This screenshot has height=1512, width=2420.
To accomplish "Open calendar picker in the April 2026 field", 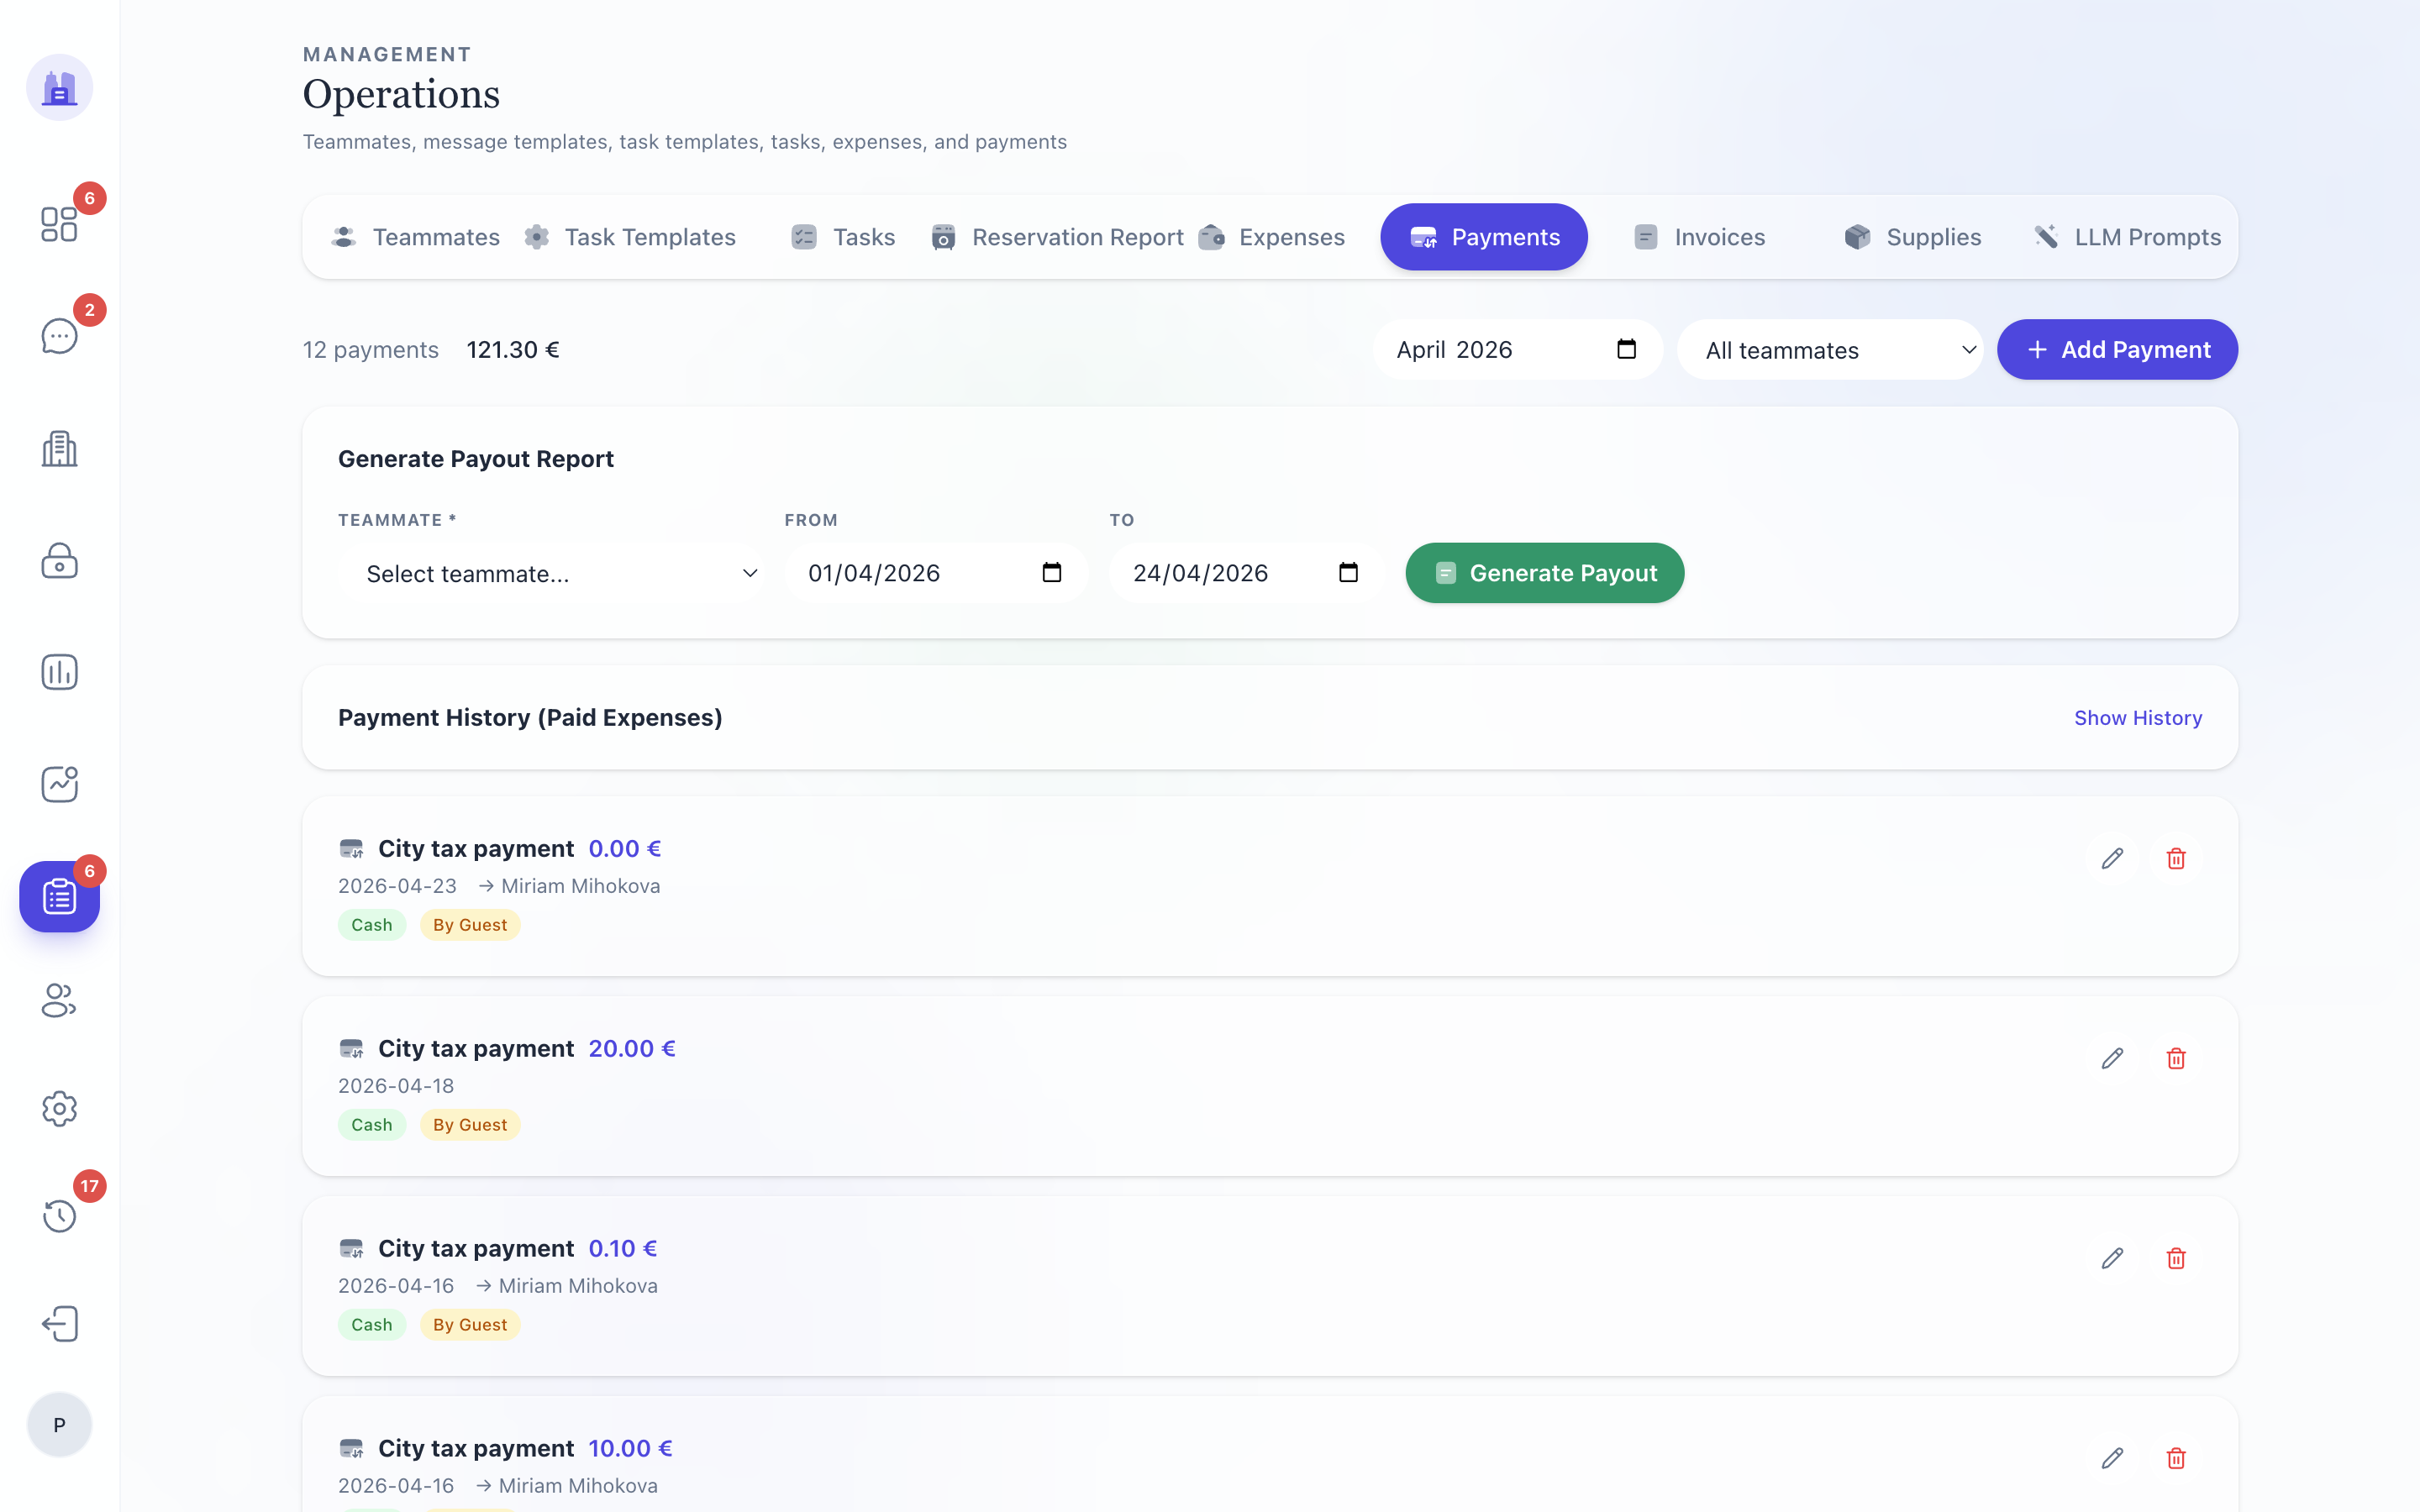I will coord(1626,349).
